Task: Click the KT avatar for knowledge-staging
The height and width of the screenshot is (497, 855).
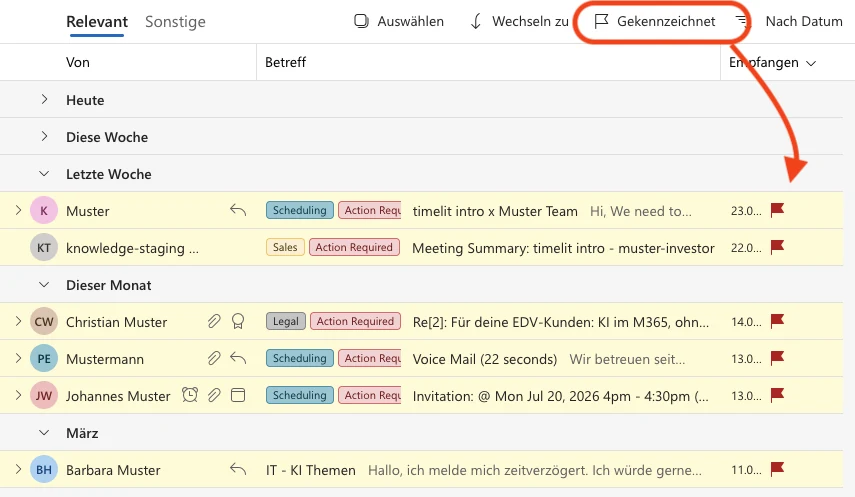Action: 44,248
